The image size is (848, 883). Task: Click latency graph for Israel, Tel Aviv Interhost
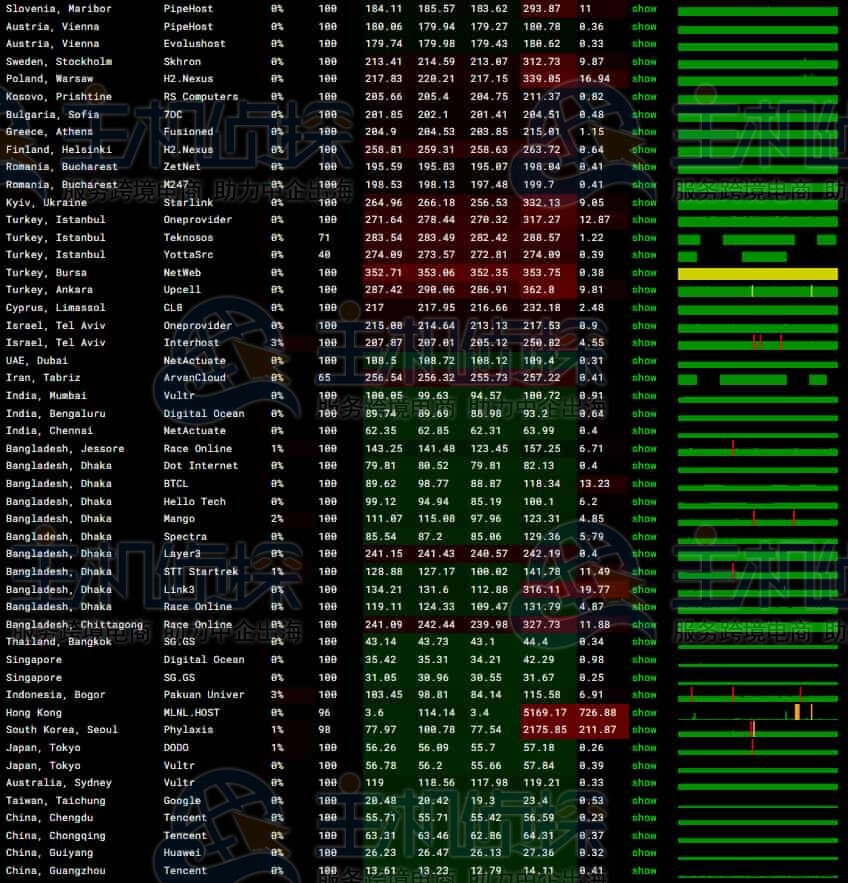pyautogui.click(x=757, y=343)
